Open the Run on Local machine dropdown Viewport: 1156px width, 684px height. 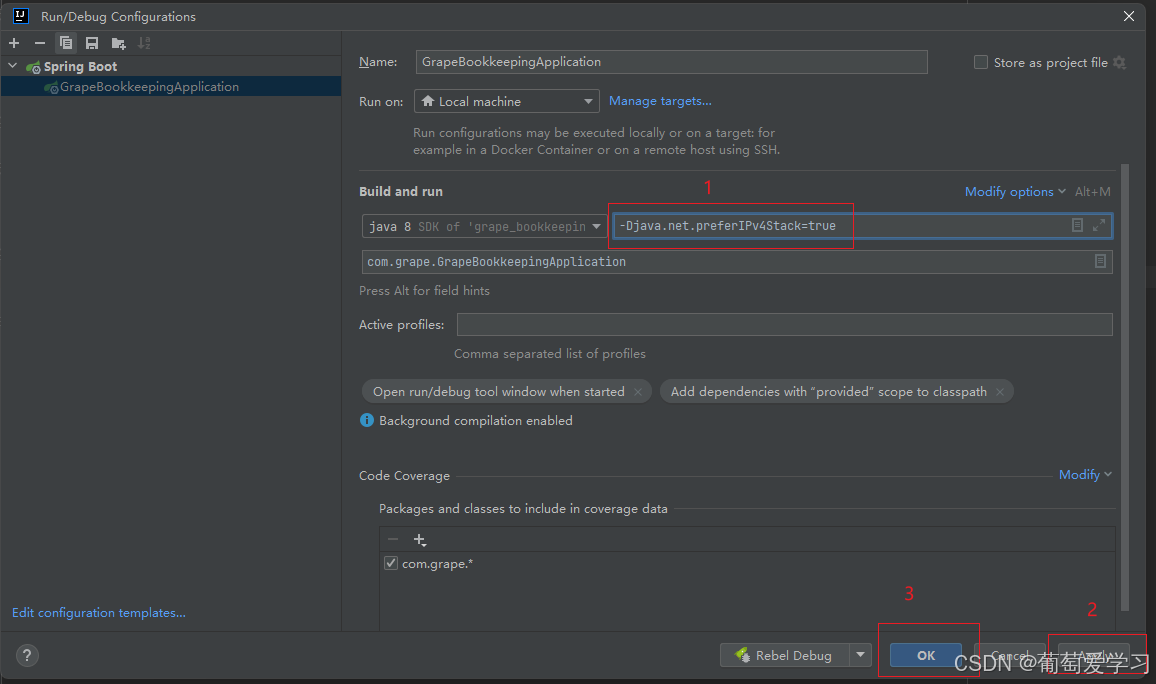point(506,101)
